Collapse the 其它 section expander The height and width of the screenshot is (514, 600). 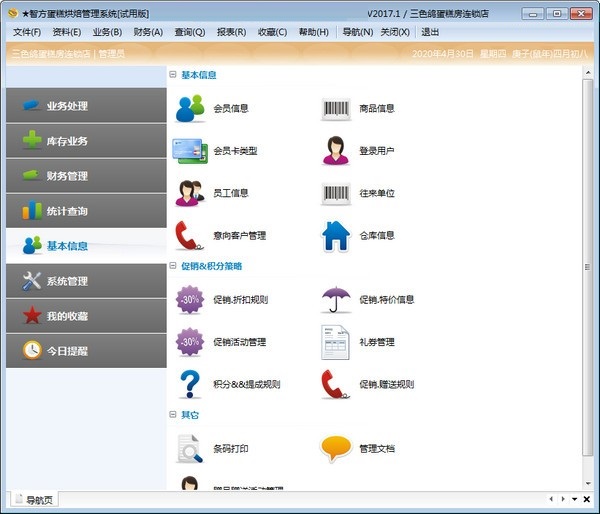[x=173, y=414]
